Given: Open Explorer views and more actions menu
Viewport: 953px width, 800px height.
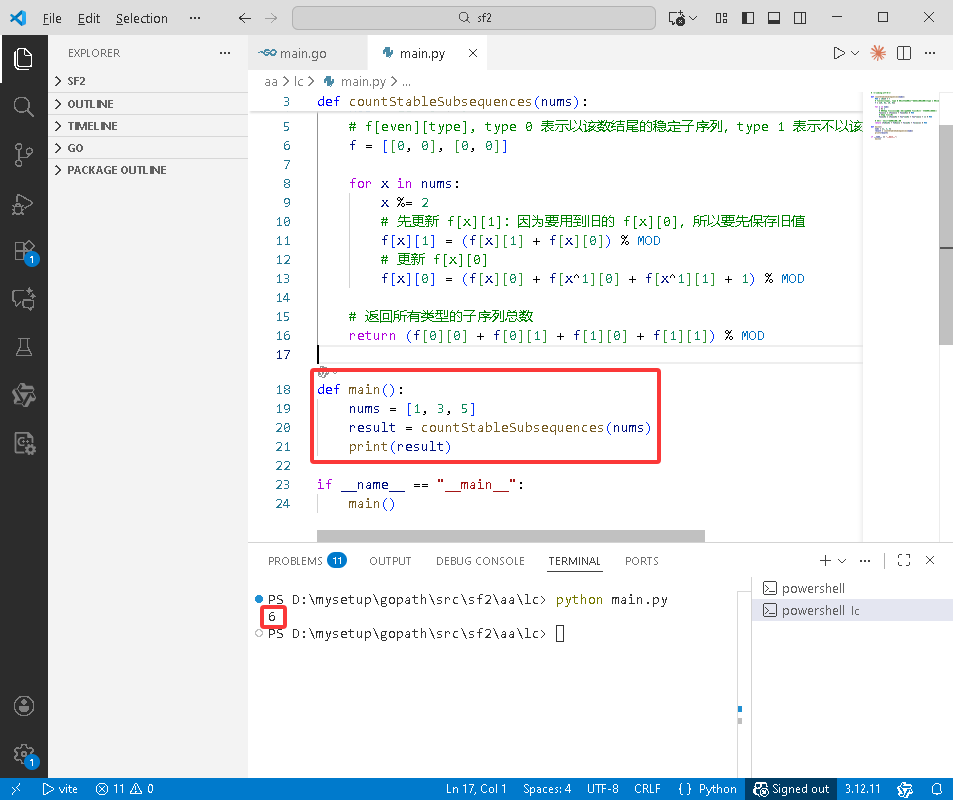Looking at the screenshot, I should (x=225, y=53).
